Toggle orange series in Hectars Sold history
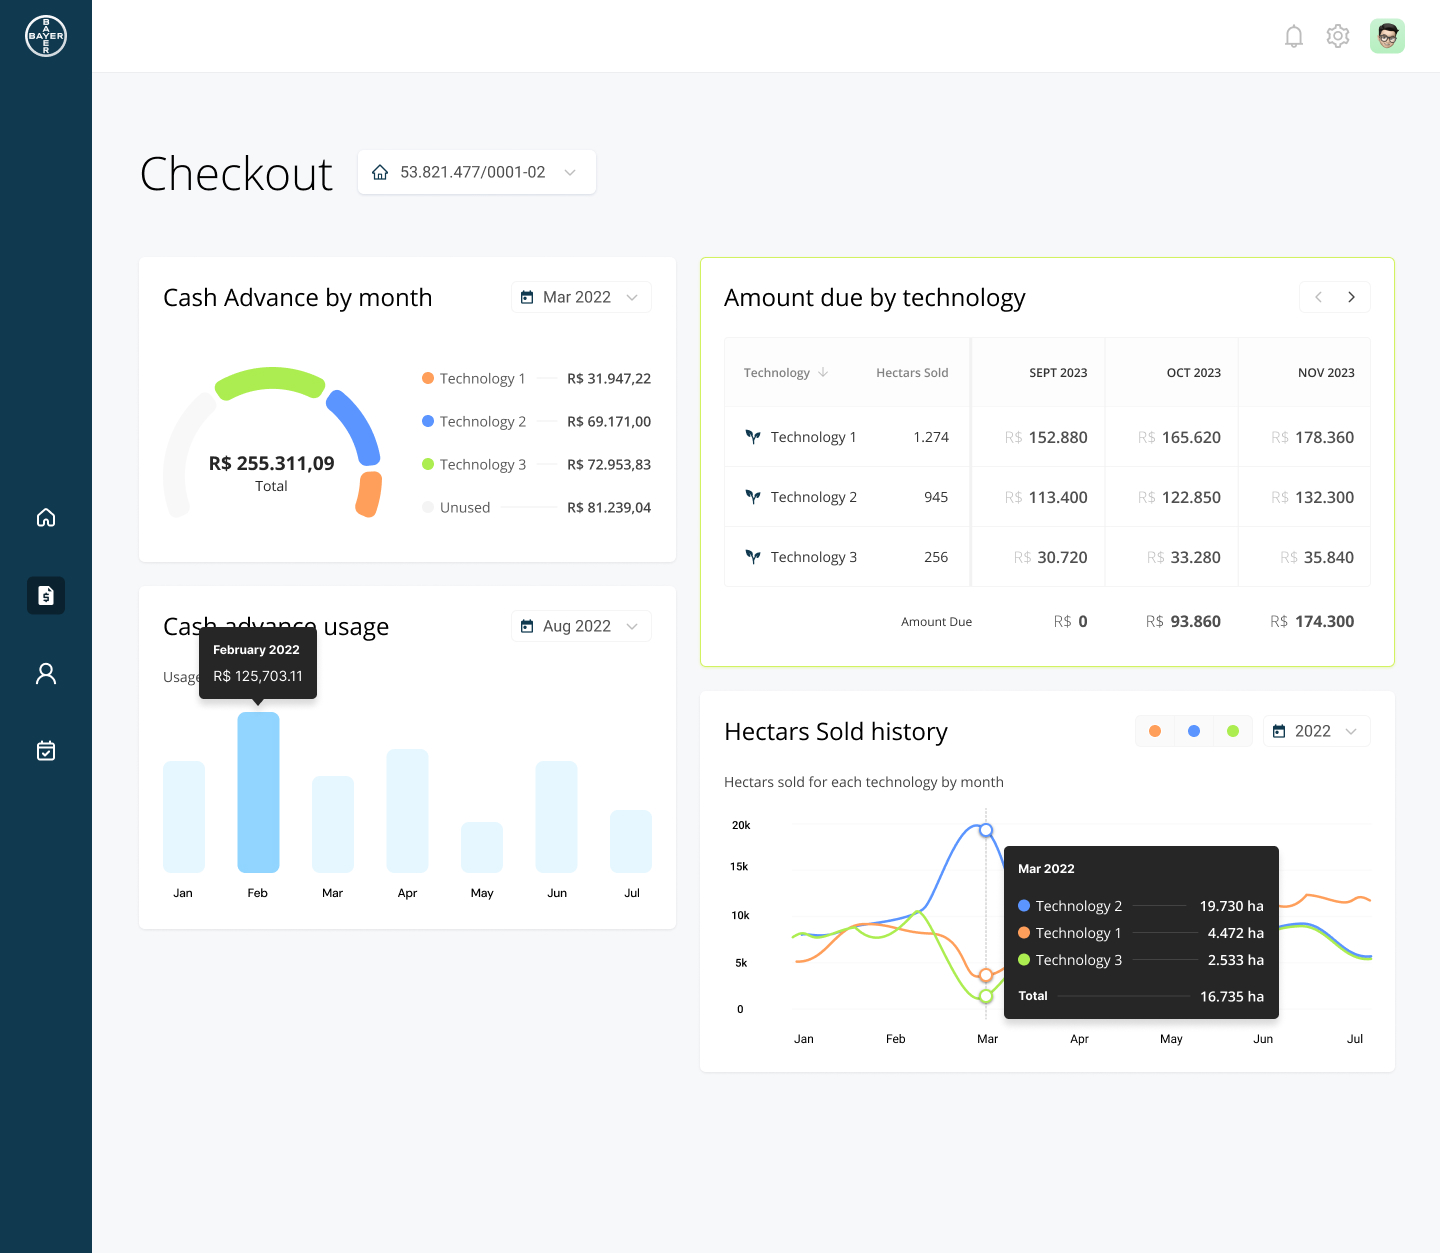Viewport: 1440px width, 1253px height. click(1155, 731)
